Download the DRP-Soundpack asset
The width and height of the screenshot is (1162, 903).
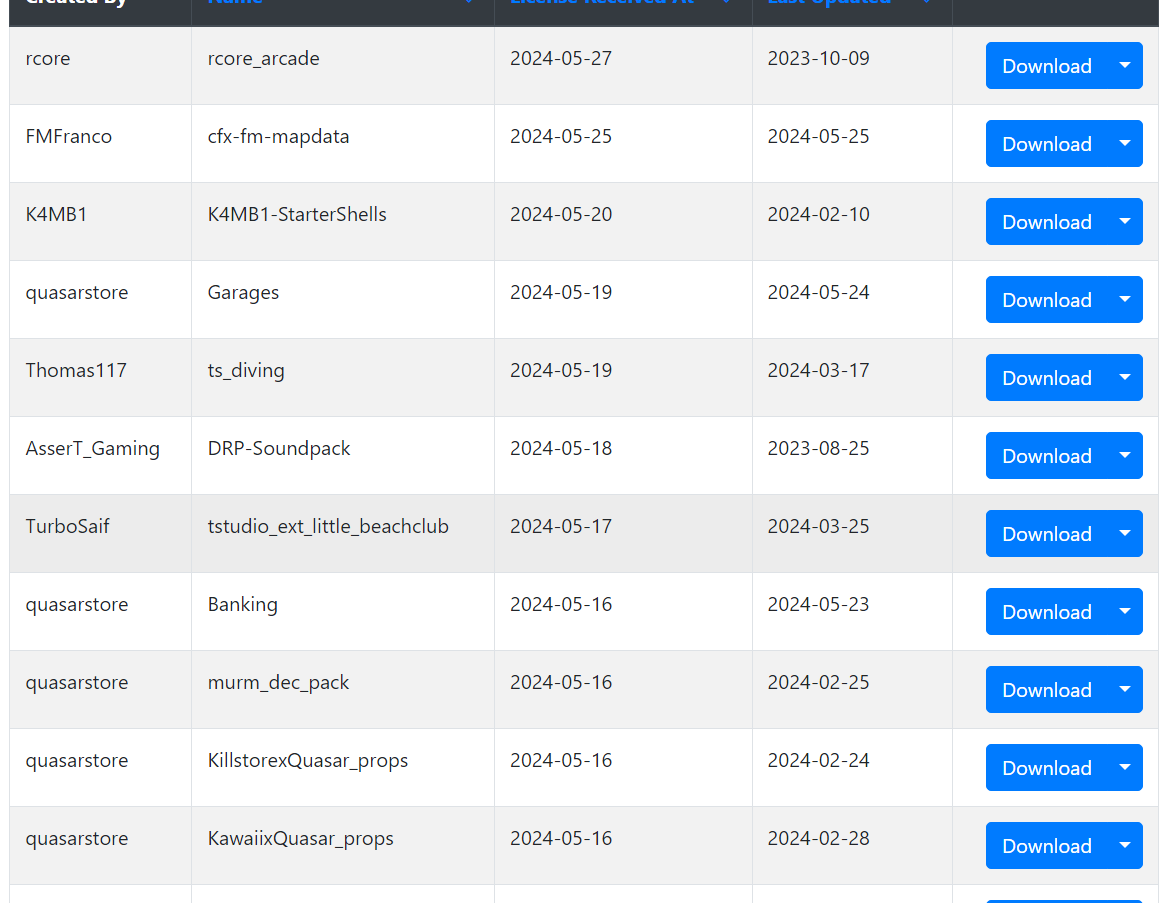tap(1046, 456)
